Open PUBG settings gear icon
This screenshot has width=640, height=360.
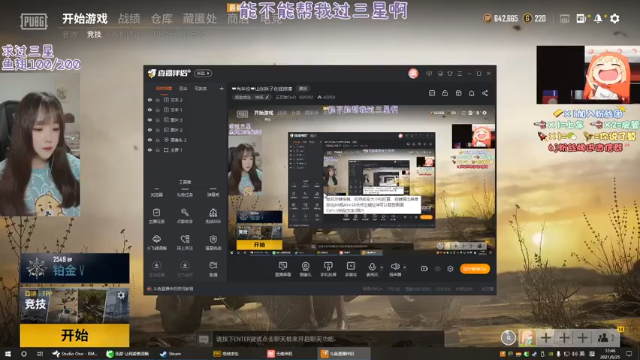click(x=614, y=18)
